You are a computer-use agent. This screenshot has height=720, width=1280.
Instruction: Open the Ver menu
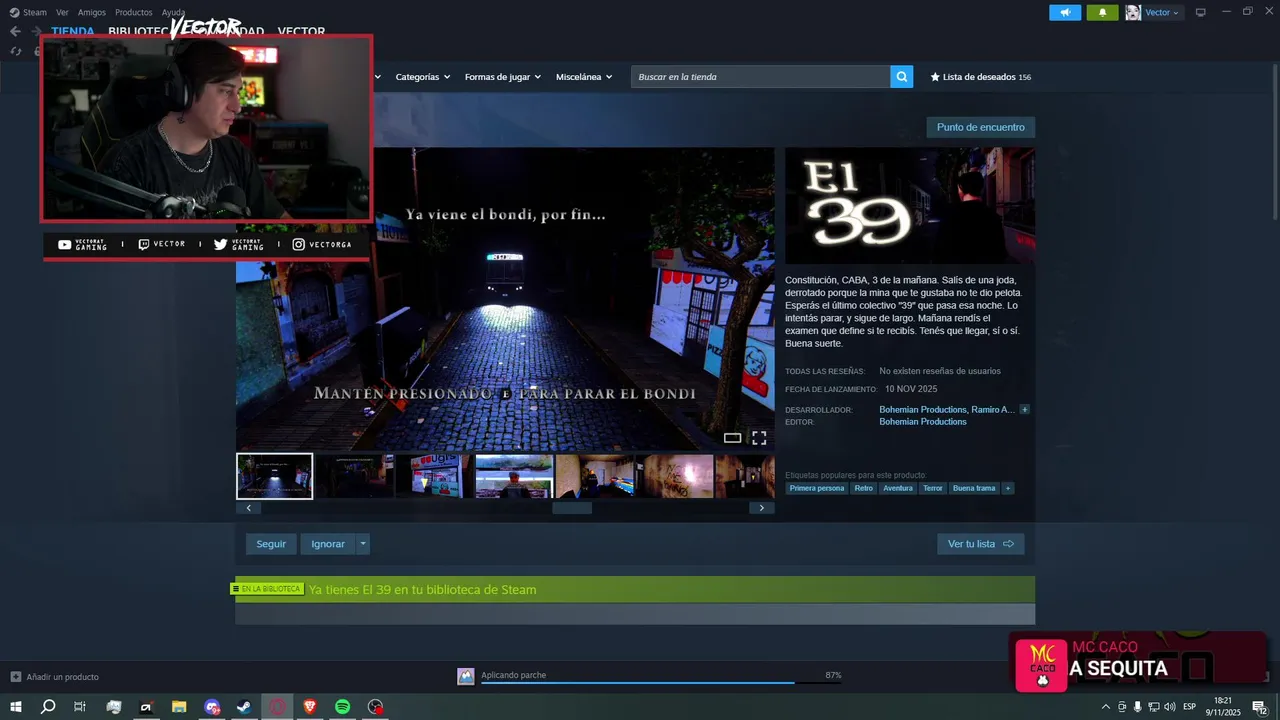click(x=62, y=12)
